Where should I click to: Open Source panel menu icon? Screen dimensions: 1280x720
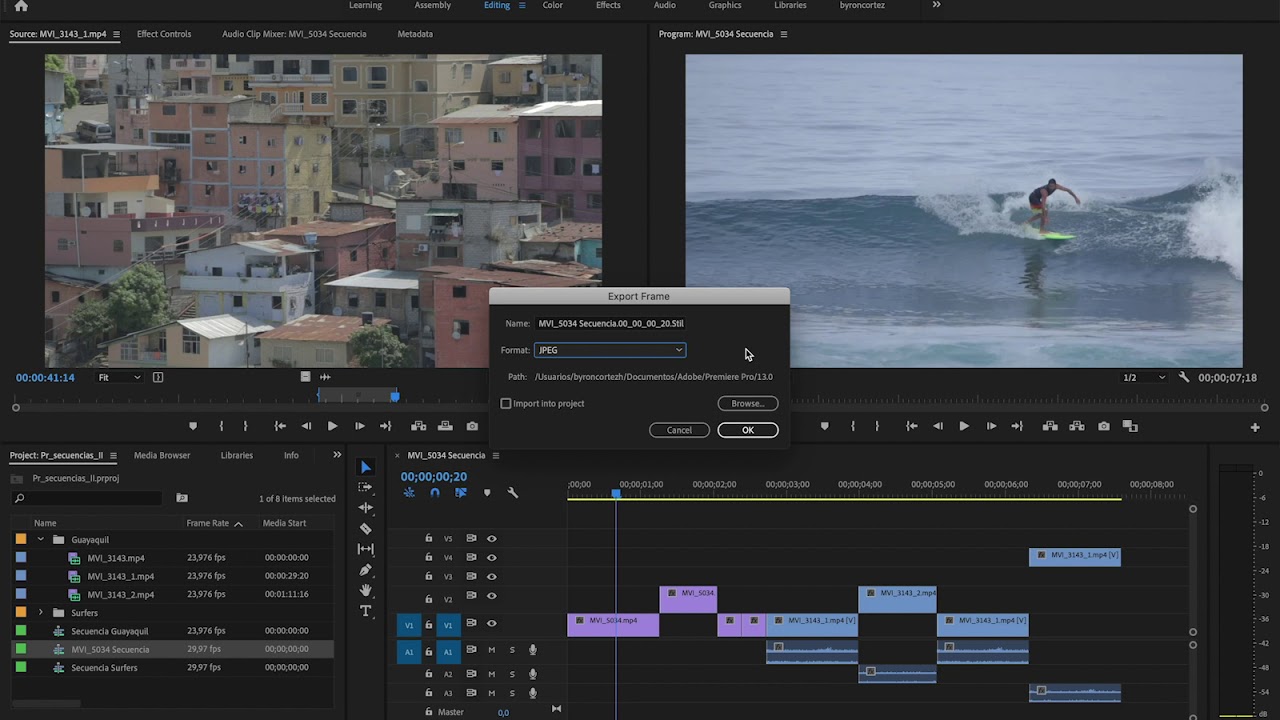(116, 34)
